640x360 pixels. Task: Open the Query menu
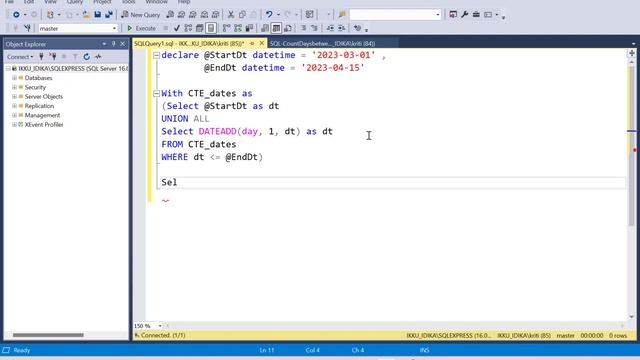[x=75, y=2]
